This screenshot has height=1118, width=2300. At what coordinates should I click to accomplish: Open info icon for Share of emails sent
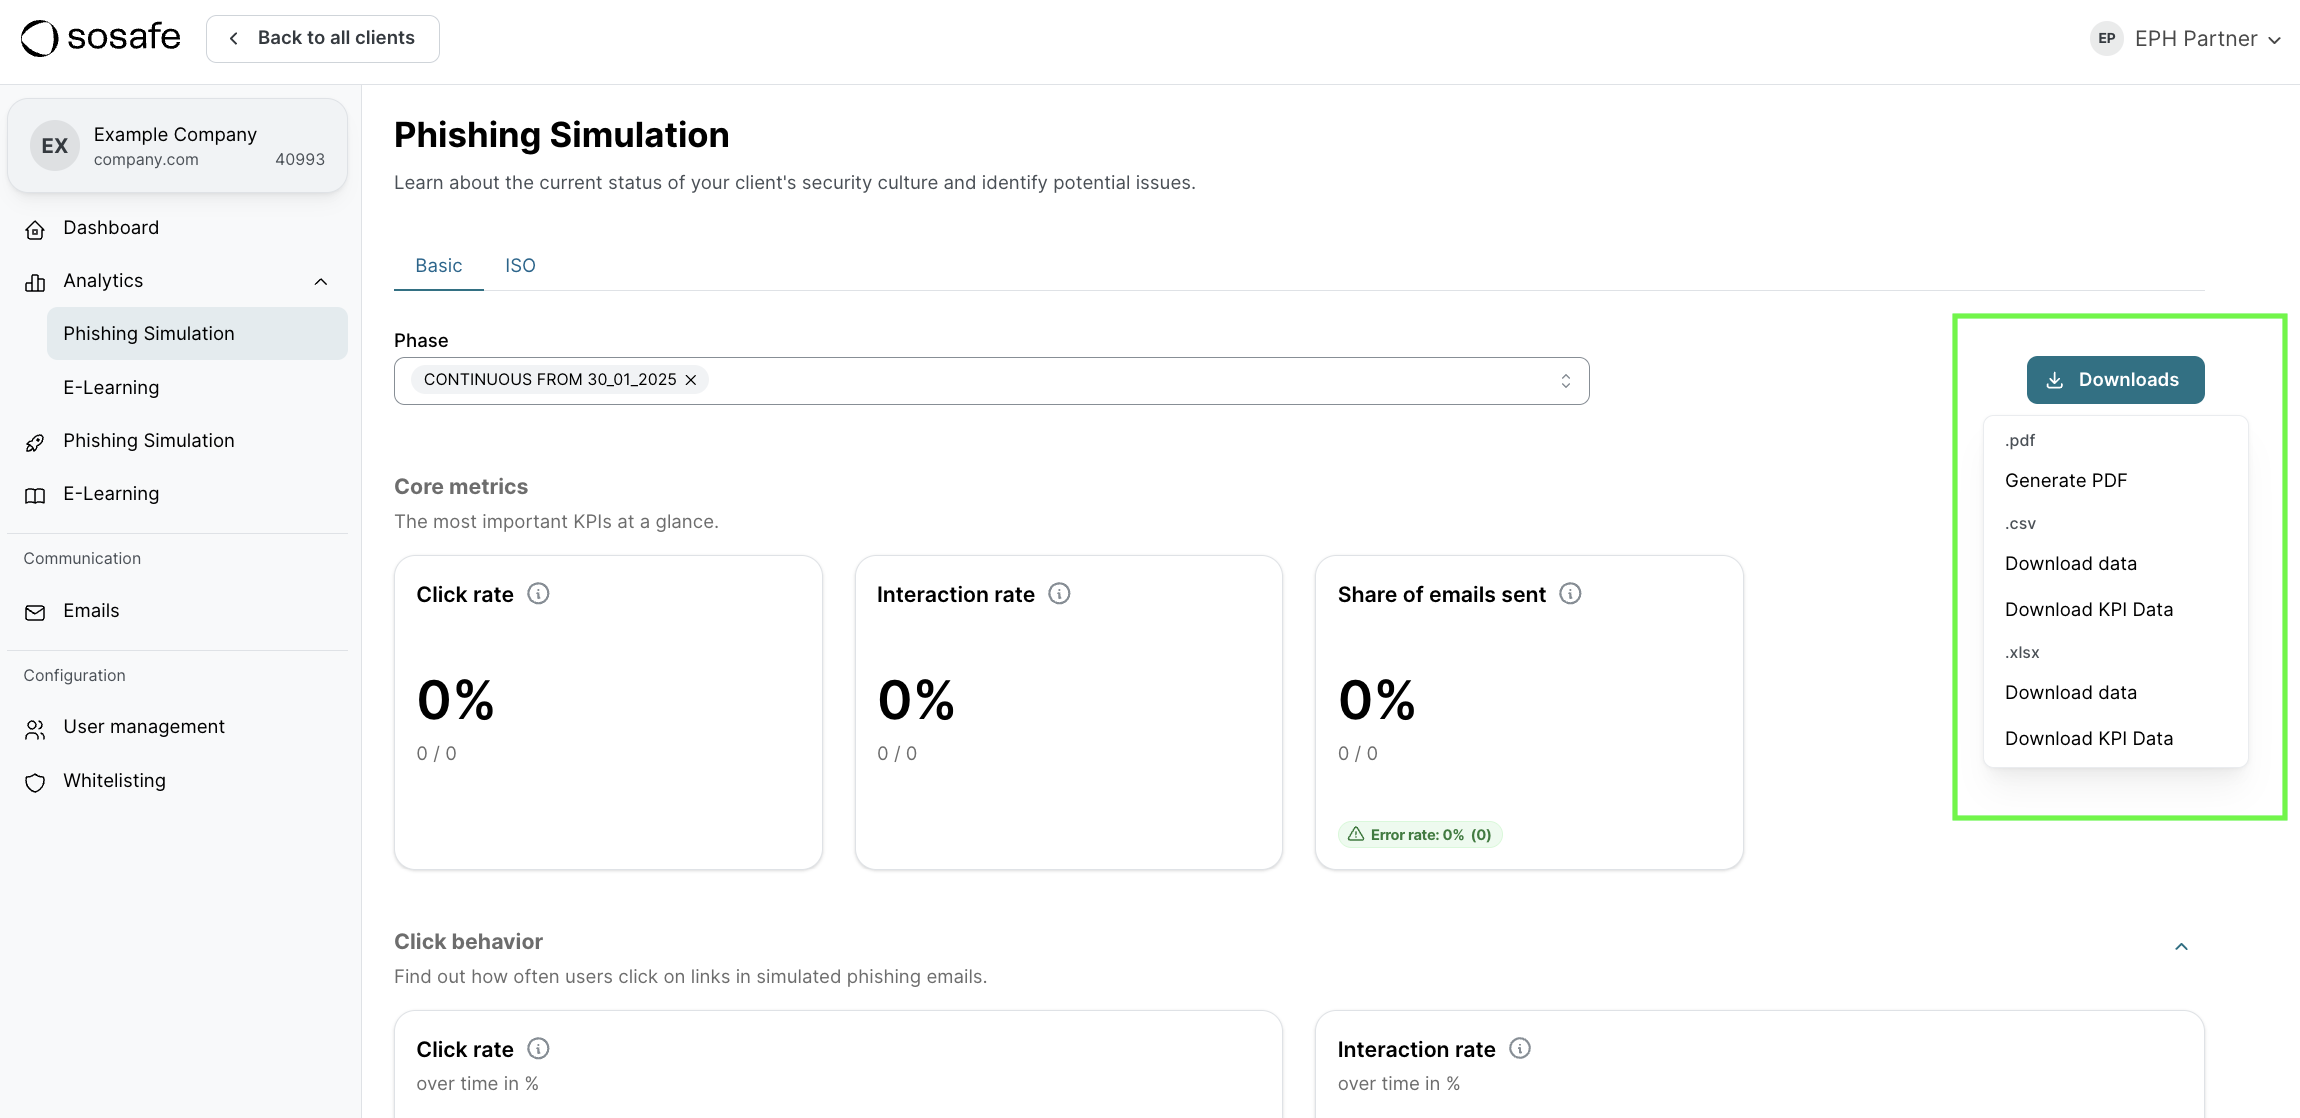(1570, 594)
